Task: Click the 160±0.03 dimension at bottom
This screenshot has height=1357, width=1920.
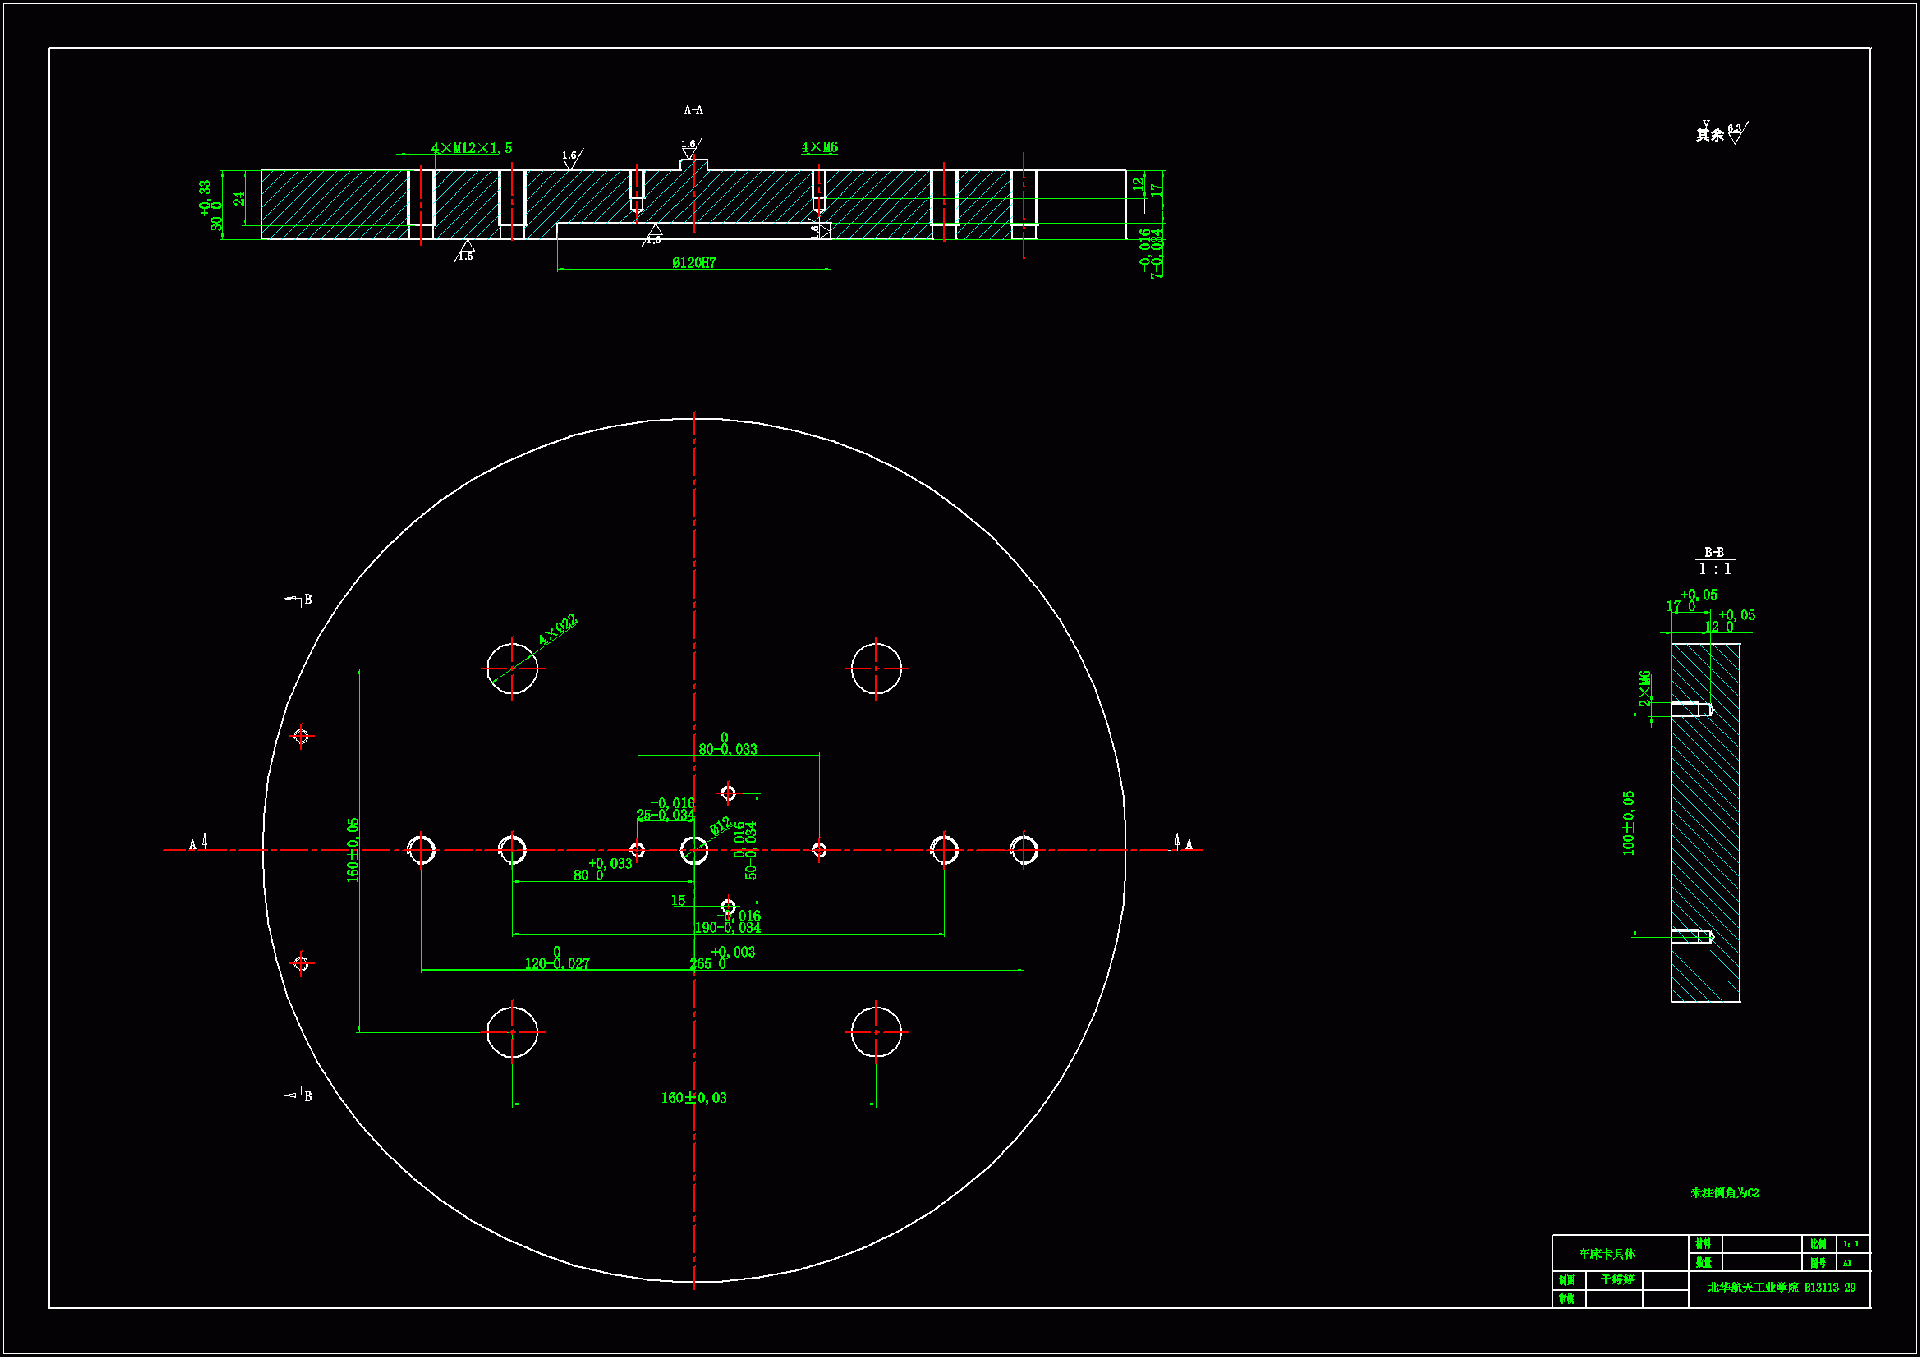Action: point(693,1098)
